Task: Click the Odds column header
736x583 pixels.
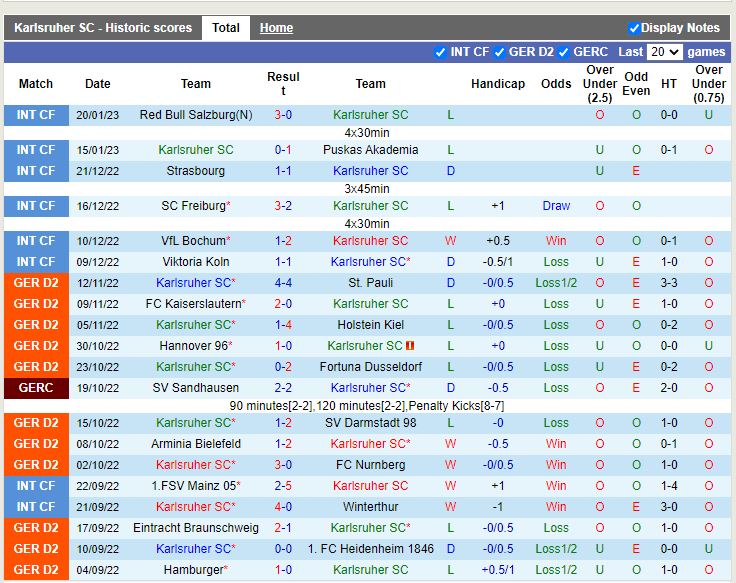Action: [x=556, y=84]
